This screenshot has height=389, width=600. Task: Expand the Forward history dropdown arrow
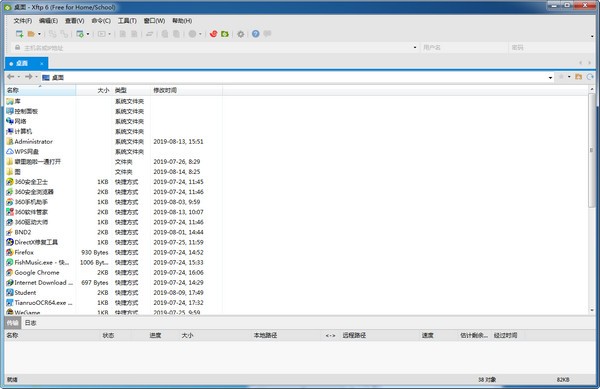click(x=36, y=77)
